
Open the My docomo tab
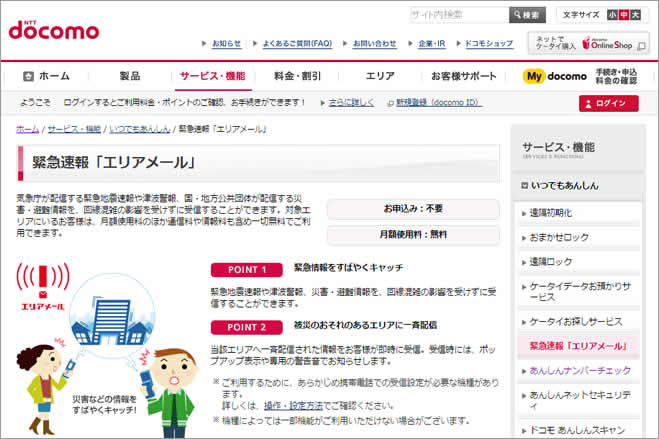coord(580,76)
